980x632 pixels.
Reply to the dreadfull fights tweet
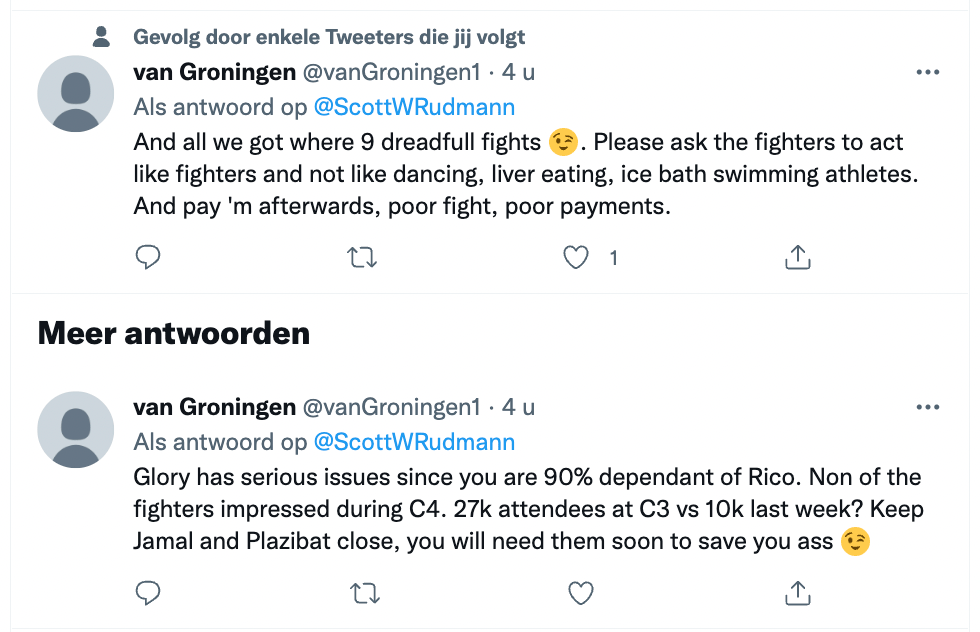pyautogui.click(x=148, y=258)
